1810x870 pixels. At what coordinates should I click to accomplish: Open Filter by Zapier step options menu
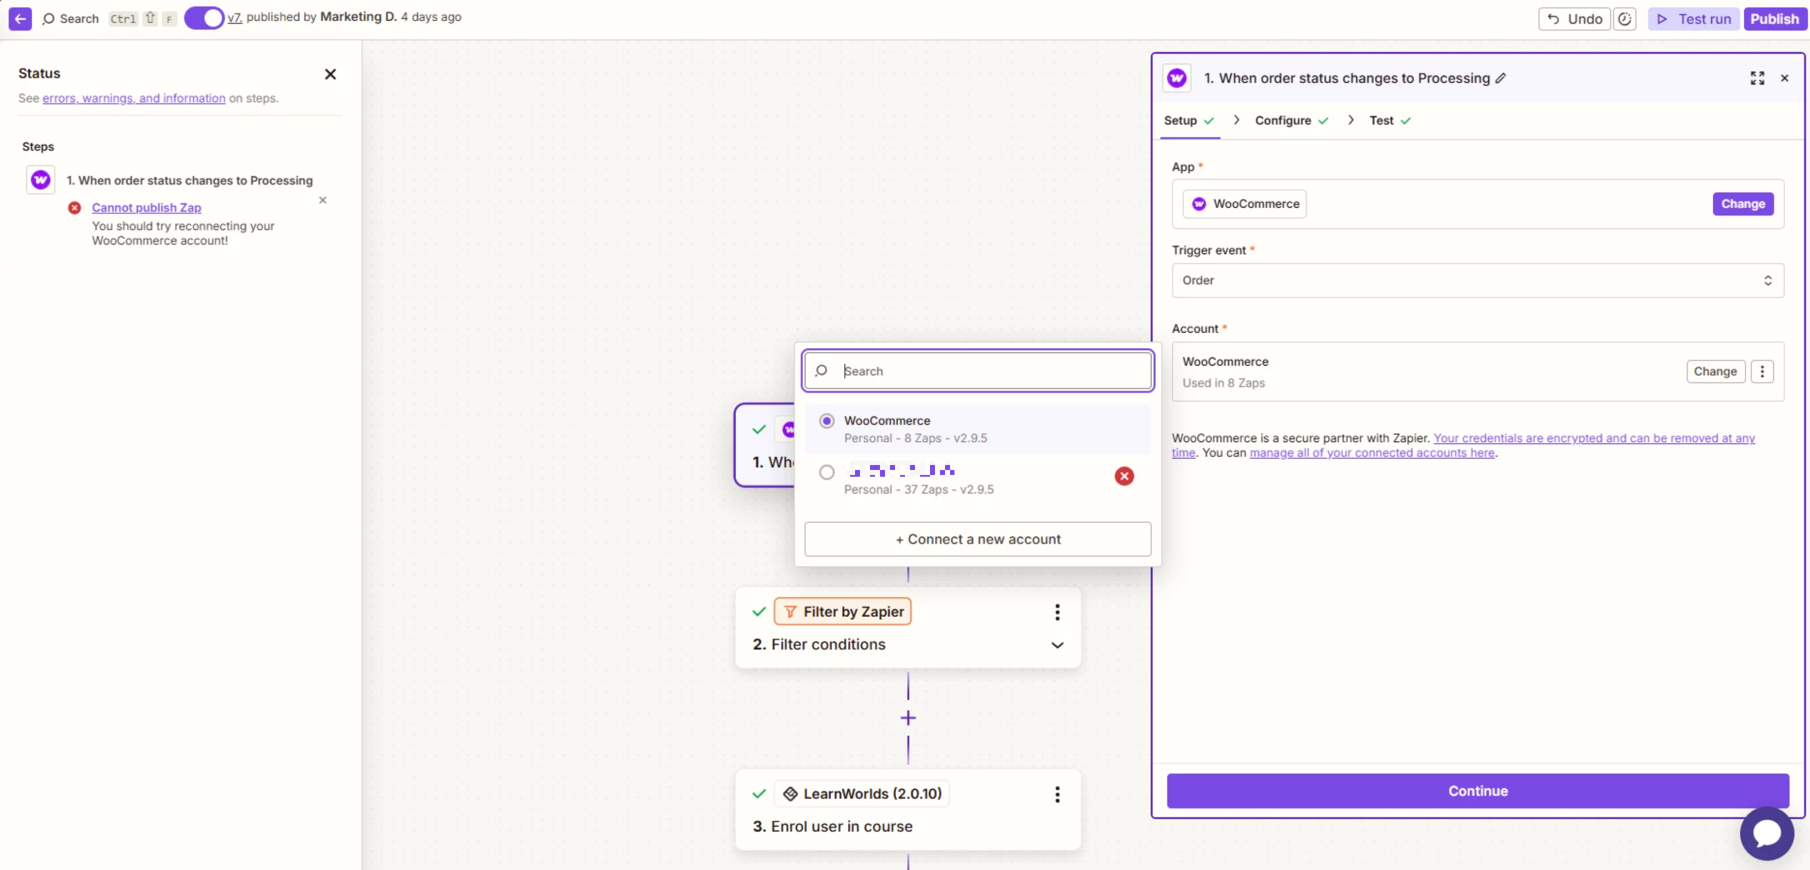coord(1057,612)
